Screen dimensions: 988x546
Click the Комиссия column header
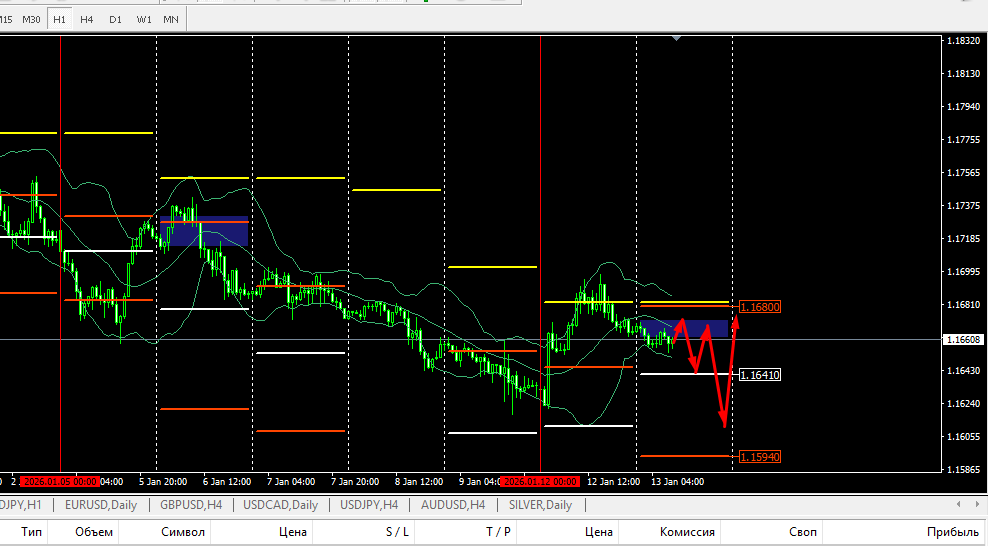tap(687, 532)
